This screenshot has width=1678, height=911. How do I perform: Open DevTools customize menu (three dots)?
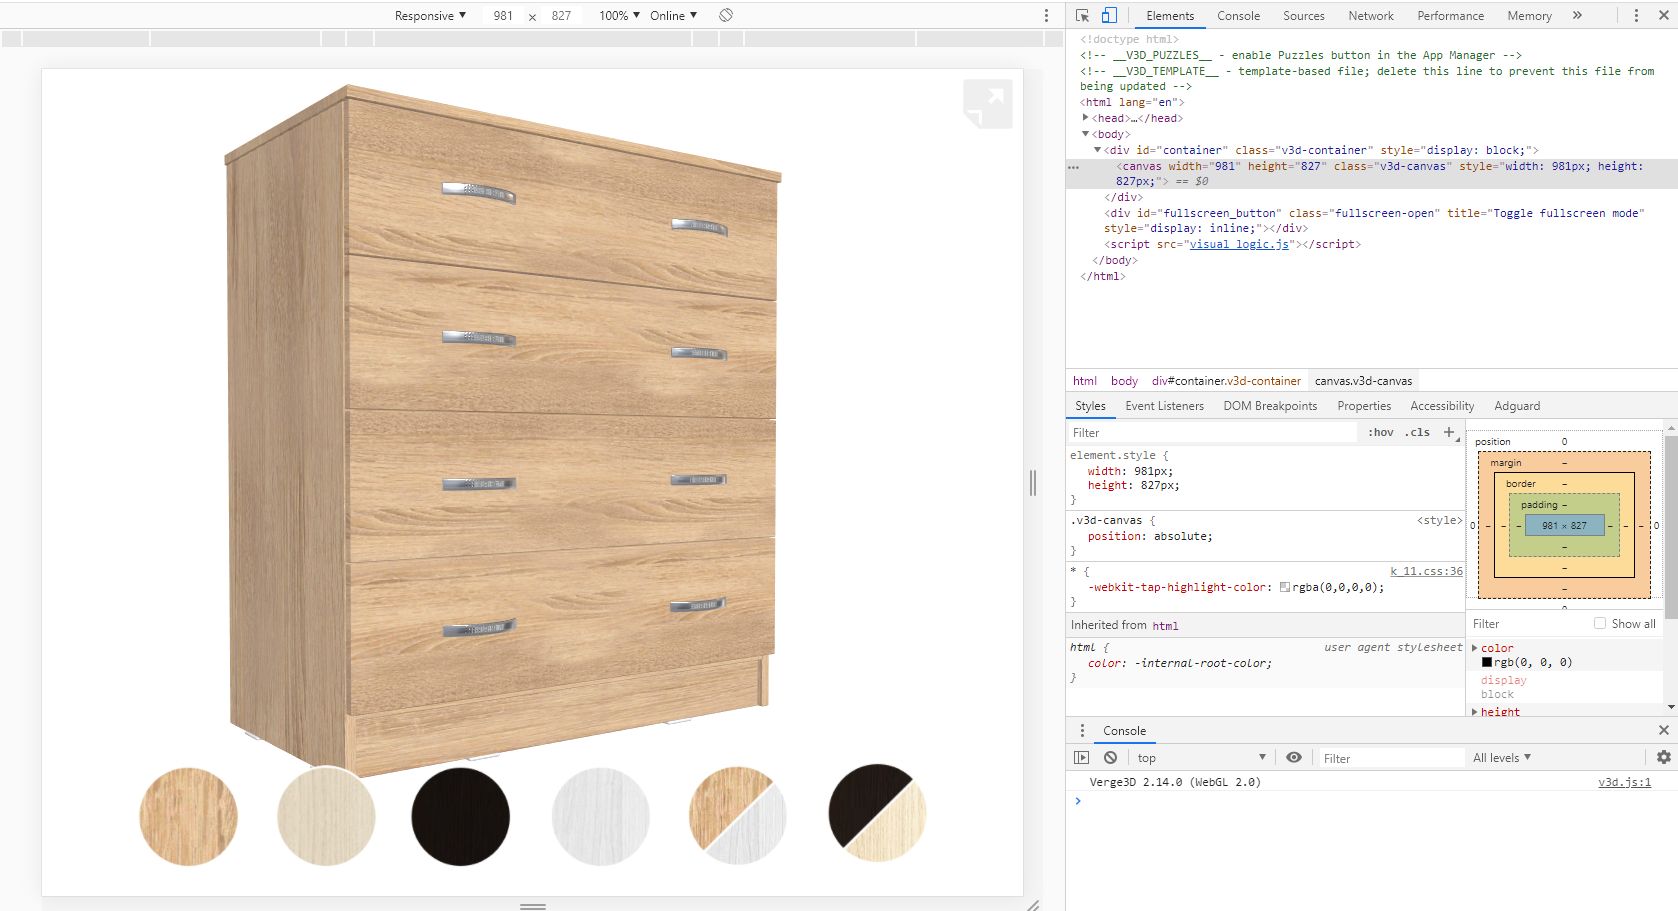(x=1636, y=15)
